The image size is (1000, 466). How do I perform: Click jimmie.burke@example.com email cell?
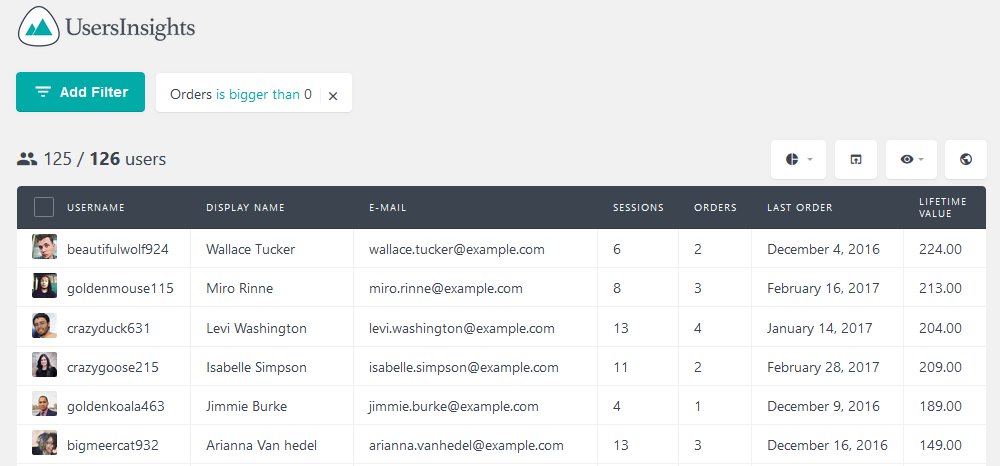tap(454, 406)
